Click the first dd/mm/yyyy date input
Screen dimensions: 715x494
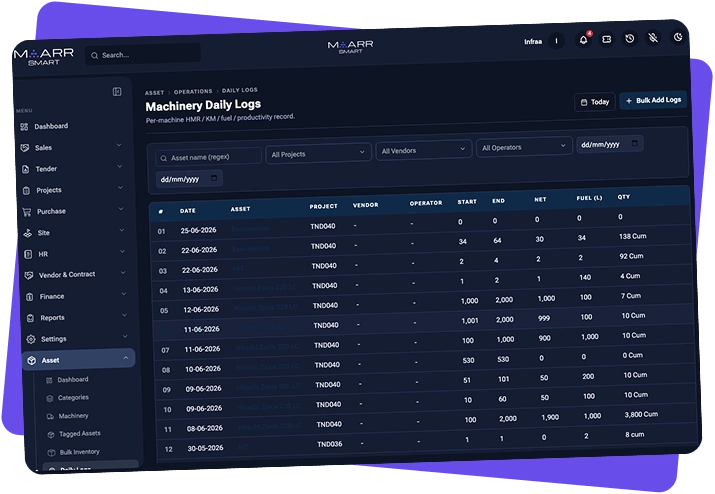[x=610, y=144]
